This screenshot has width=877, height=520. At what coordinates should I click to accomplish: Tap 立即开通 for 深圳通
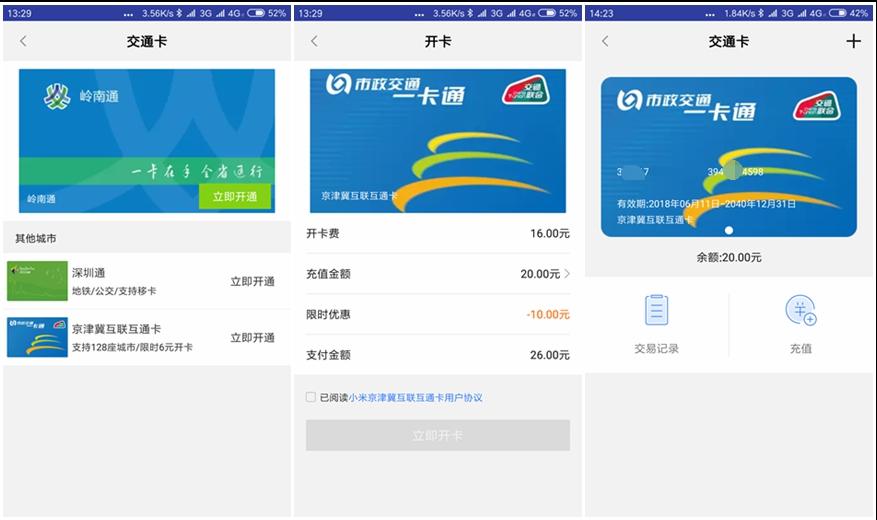252,281
